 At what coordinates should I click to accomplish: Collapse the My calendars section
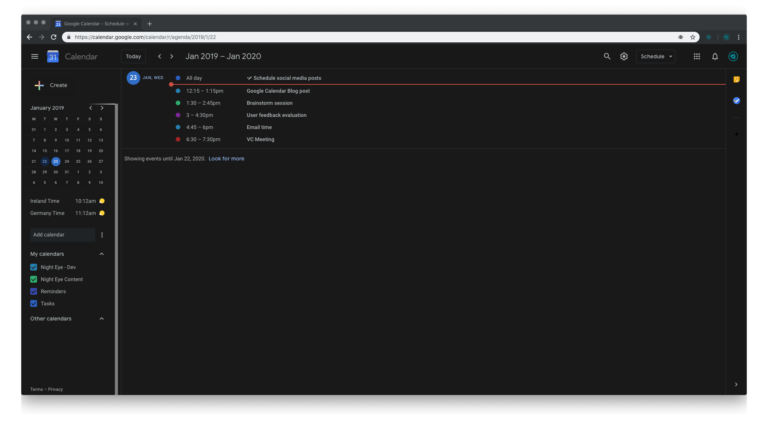click(x=102, y=254)
